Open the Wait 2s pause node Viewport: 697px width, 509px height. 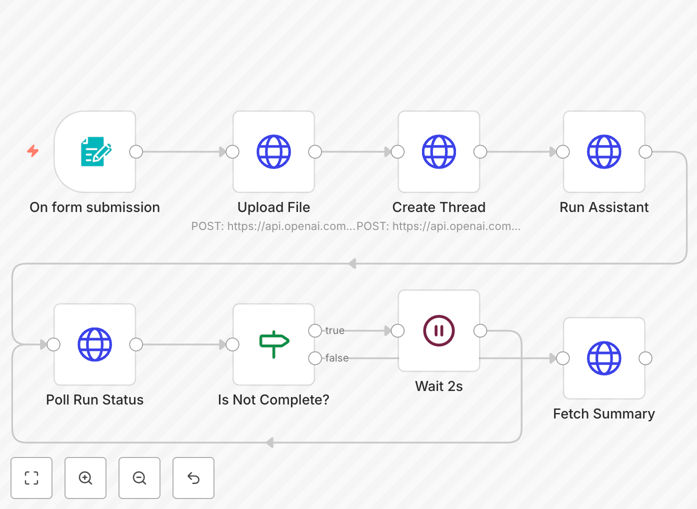(439, 330)
